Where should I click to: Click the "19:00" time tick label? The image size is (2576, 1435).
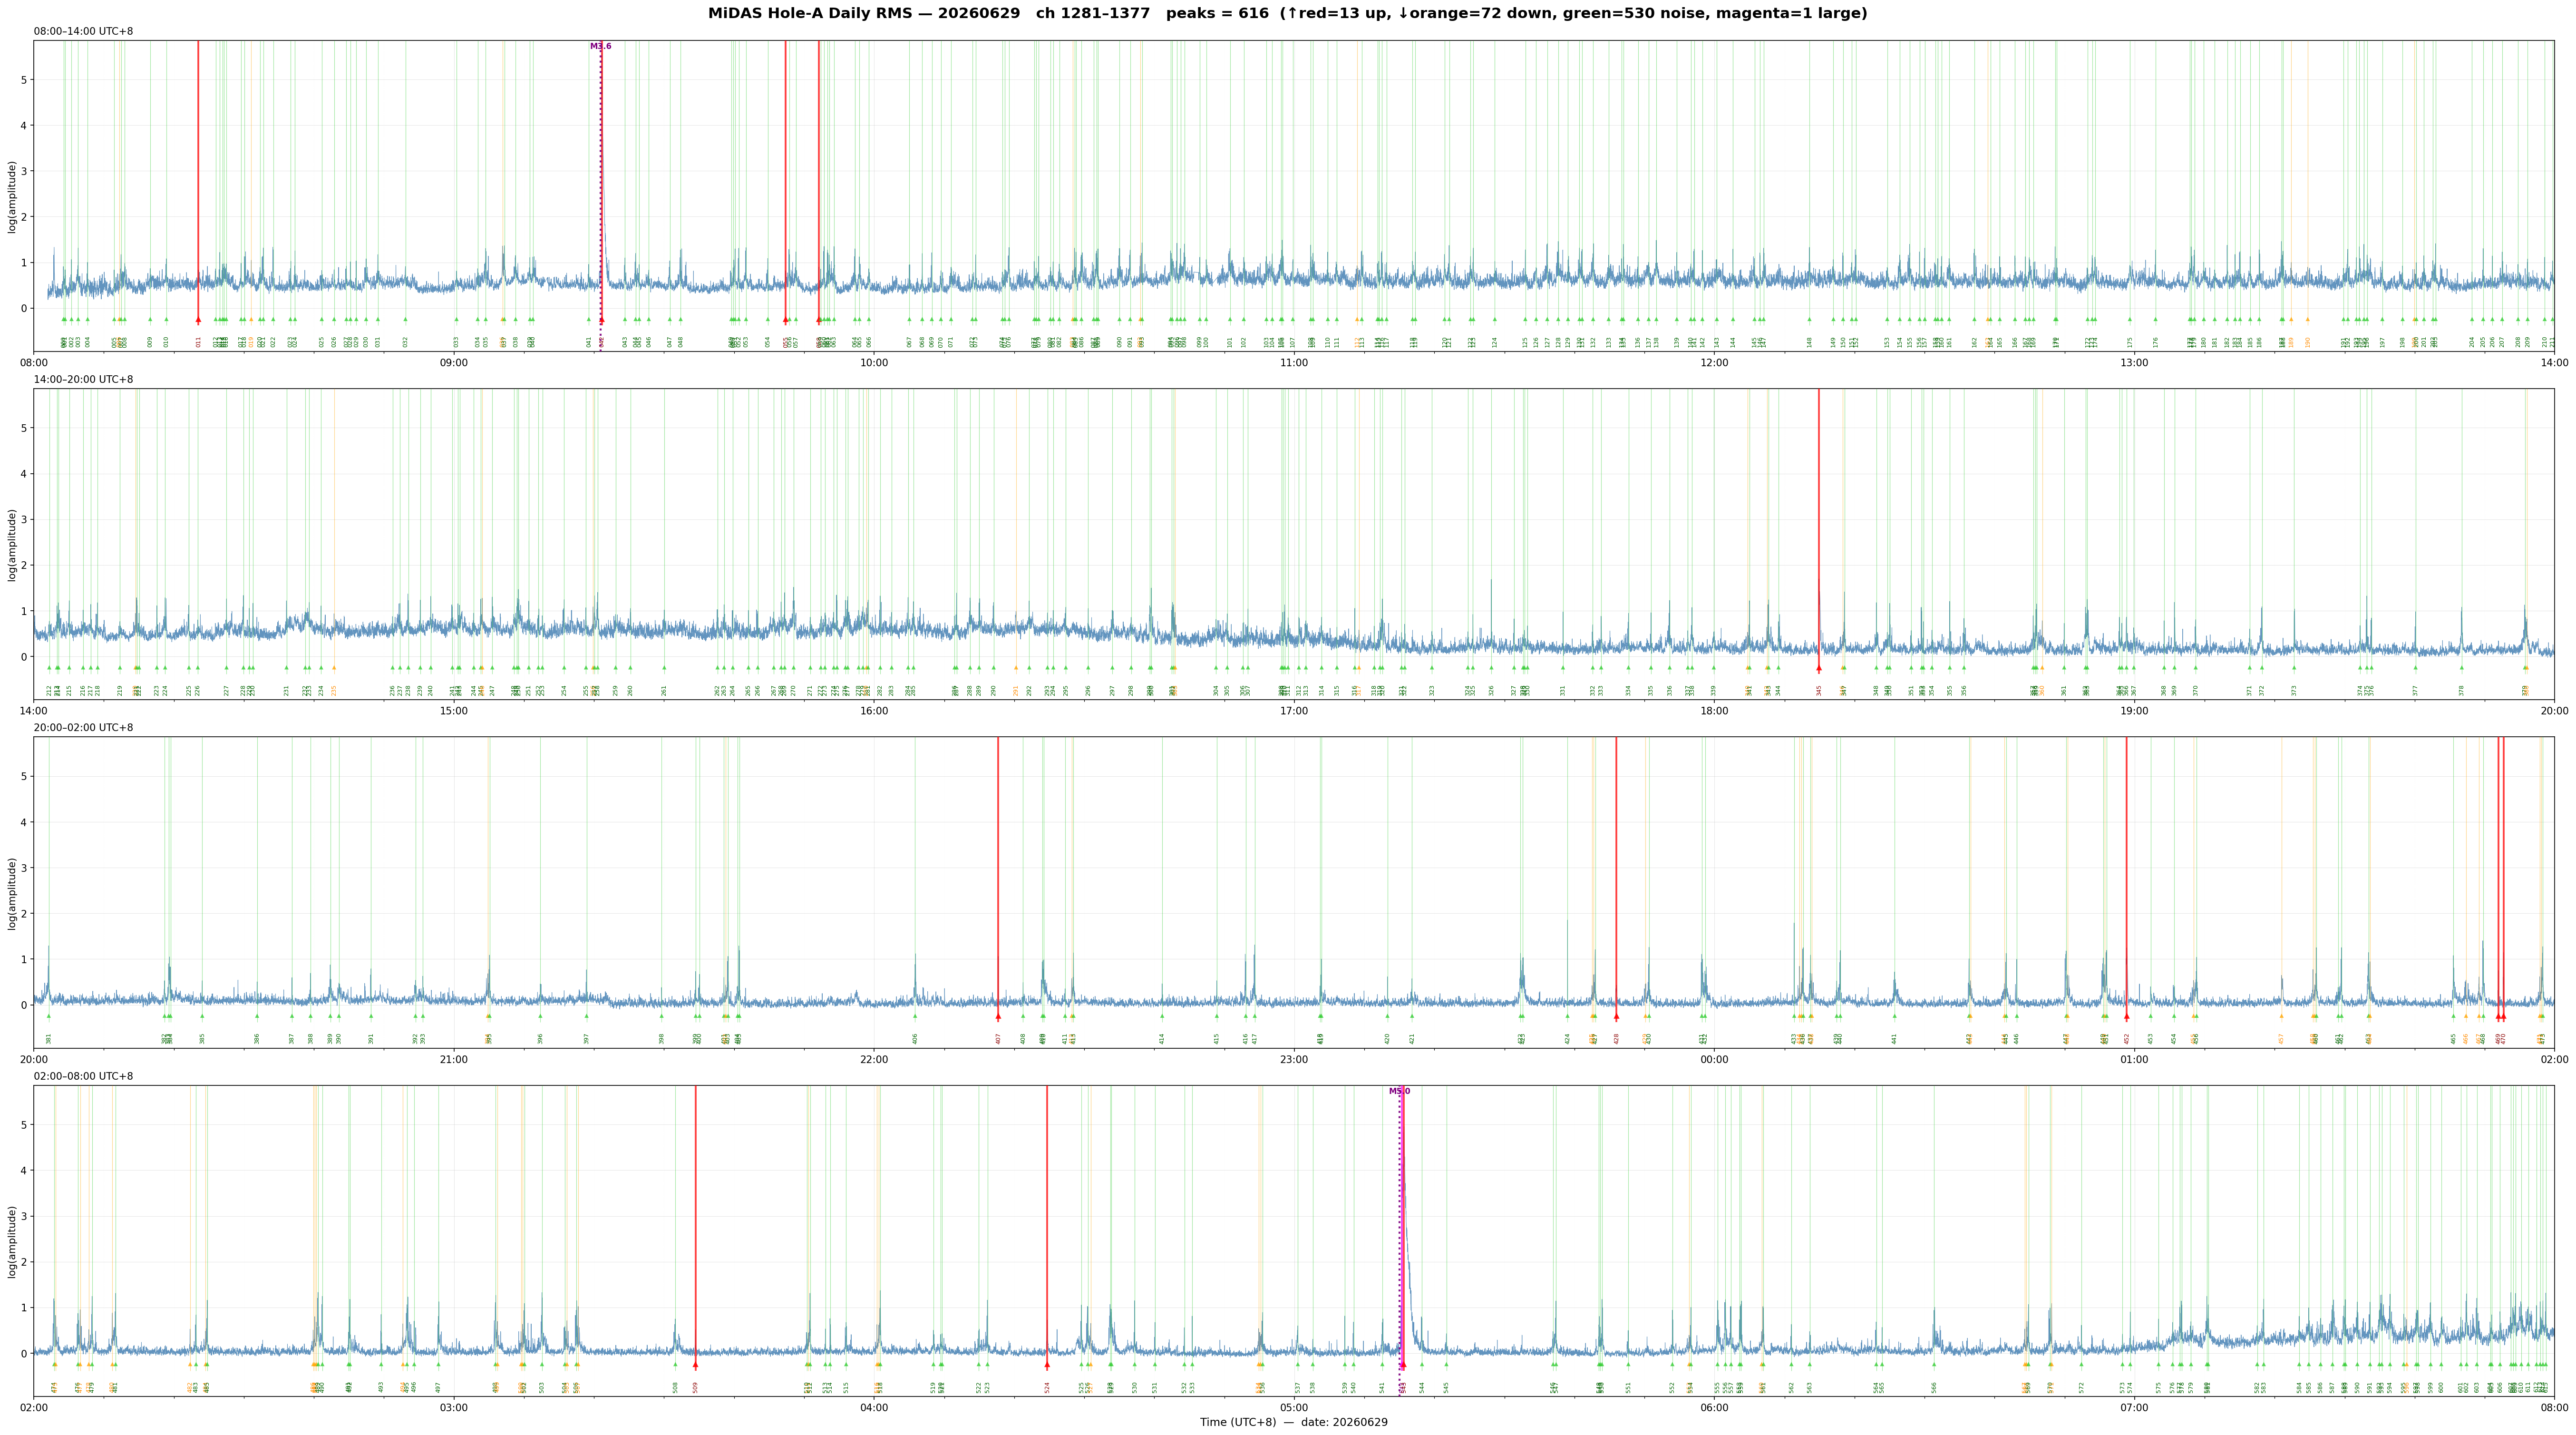click(2134, 711)
